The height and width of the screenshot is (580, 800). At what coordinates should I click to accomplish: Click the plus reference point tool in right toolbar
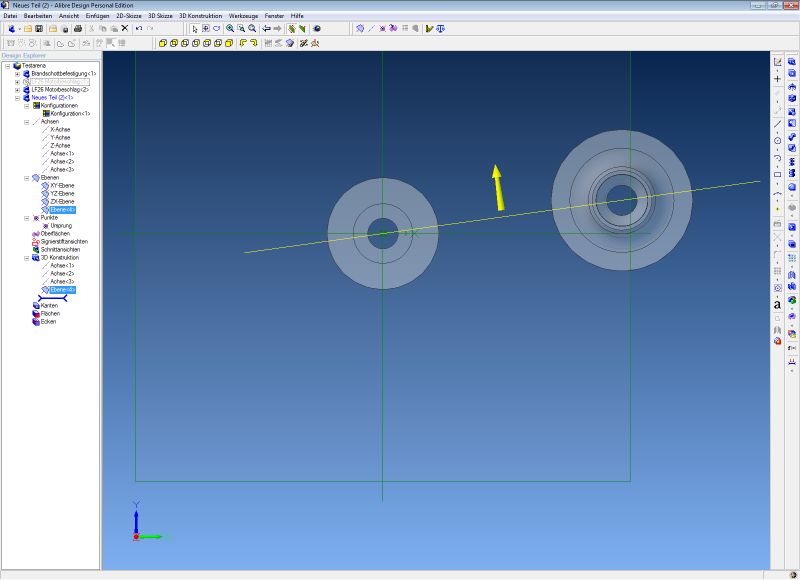[x=778, y=79]
